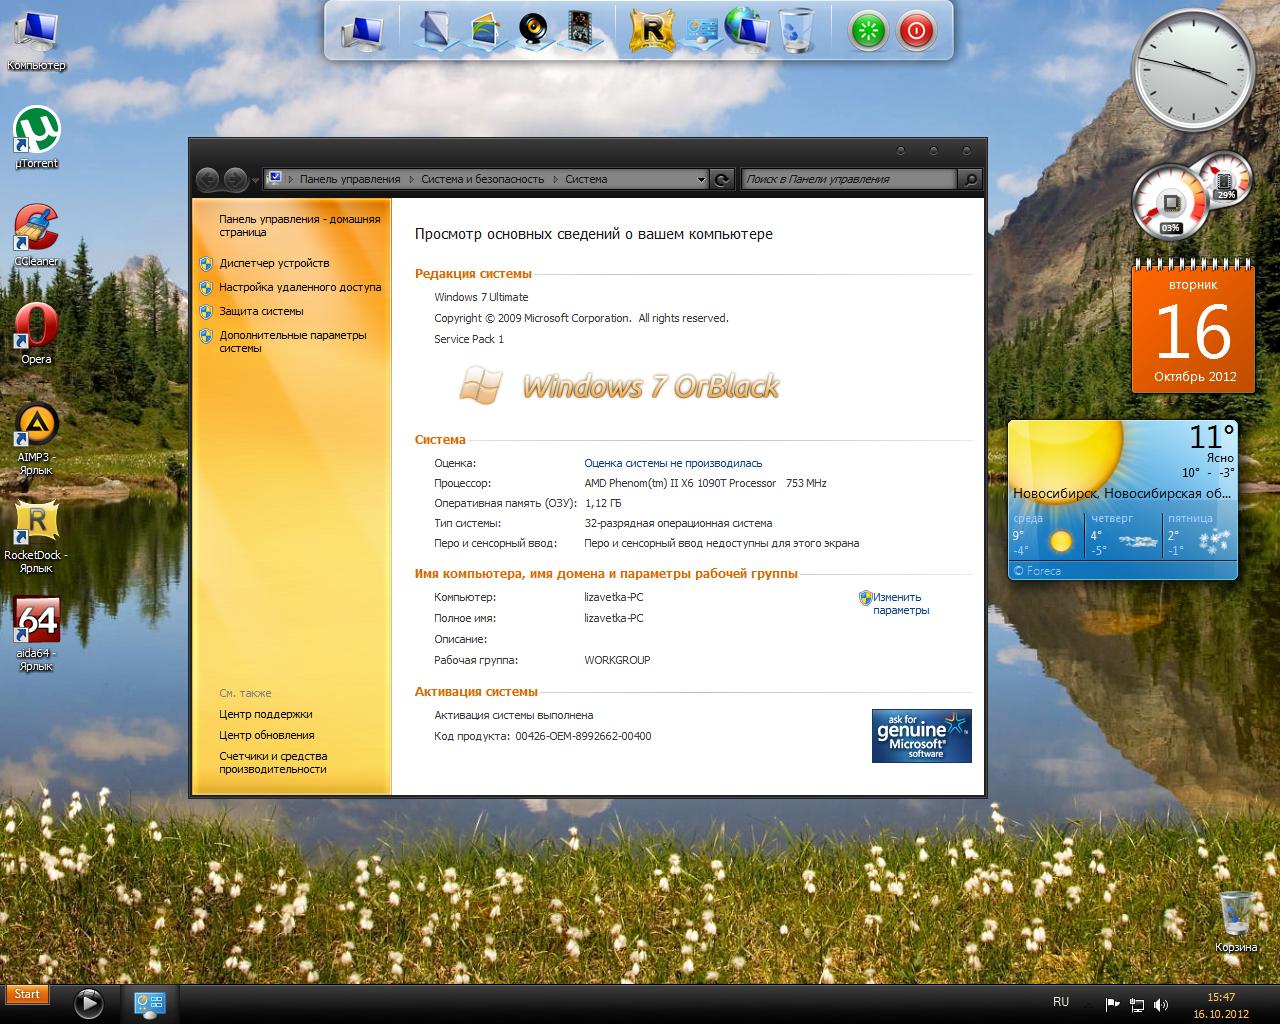
Task: Open network tray icon
Action: point(1137,1004)
